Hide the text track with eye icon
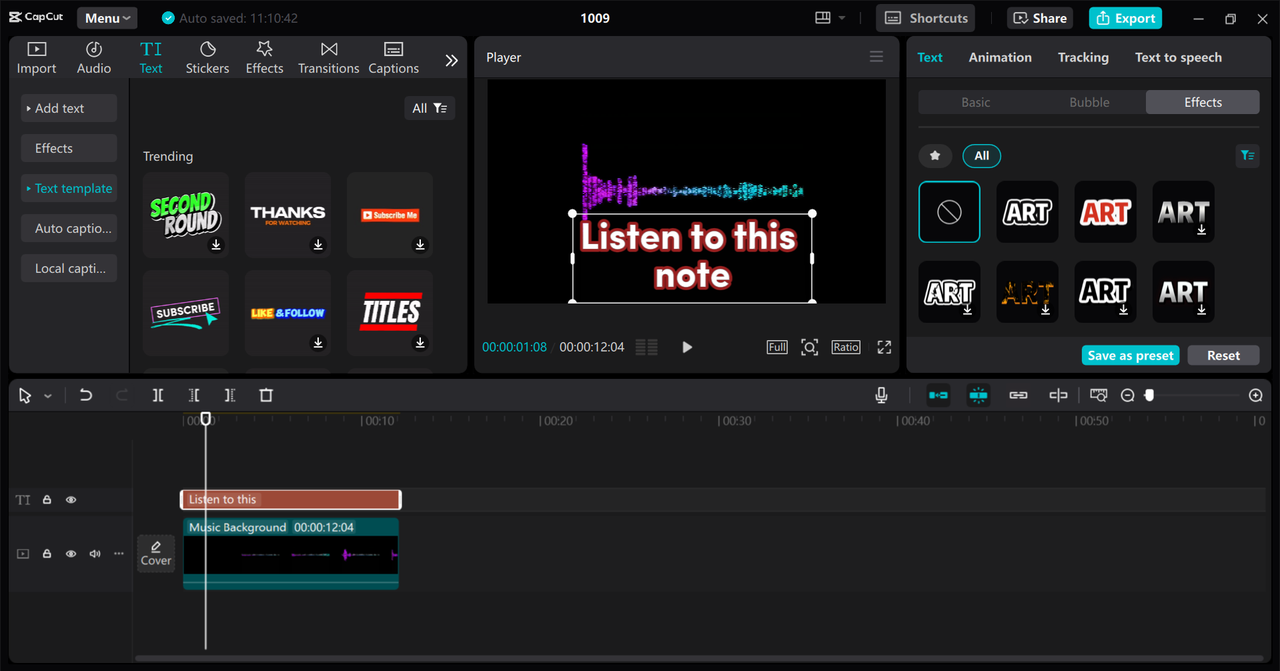1280x671 pixels. 71,500
